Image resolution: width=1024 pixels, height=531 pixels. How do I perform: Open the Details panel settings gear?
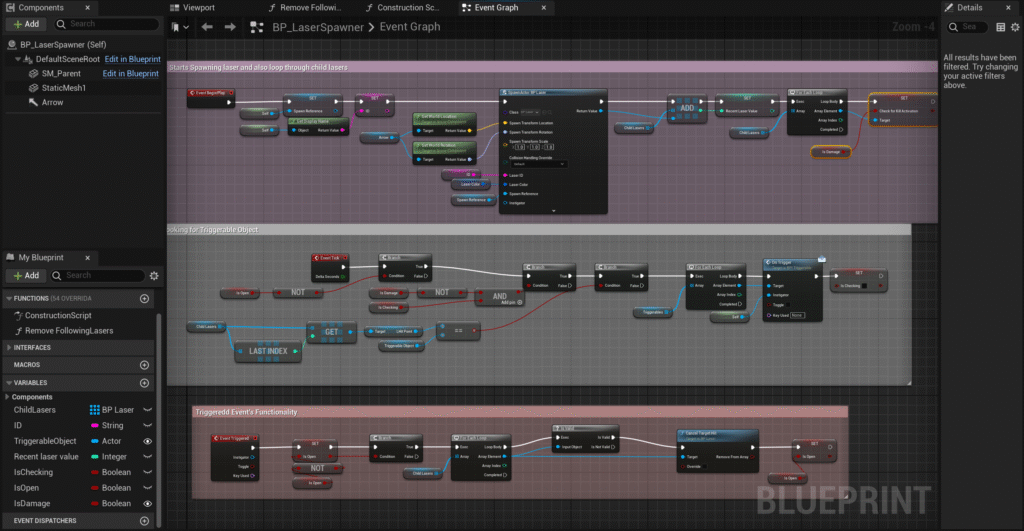pyautogui.click(x=1015, y=27)
